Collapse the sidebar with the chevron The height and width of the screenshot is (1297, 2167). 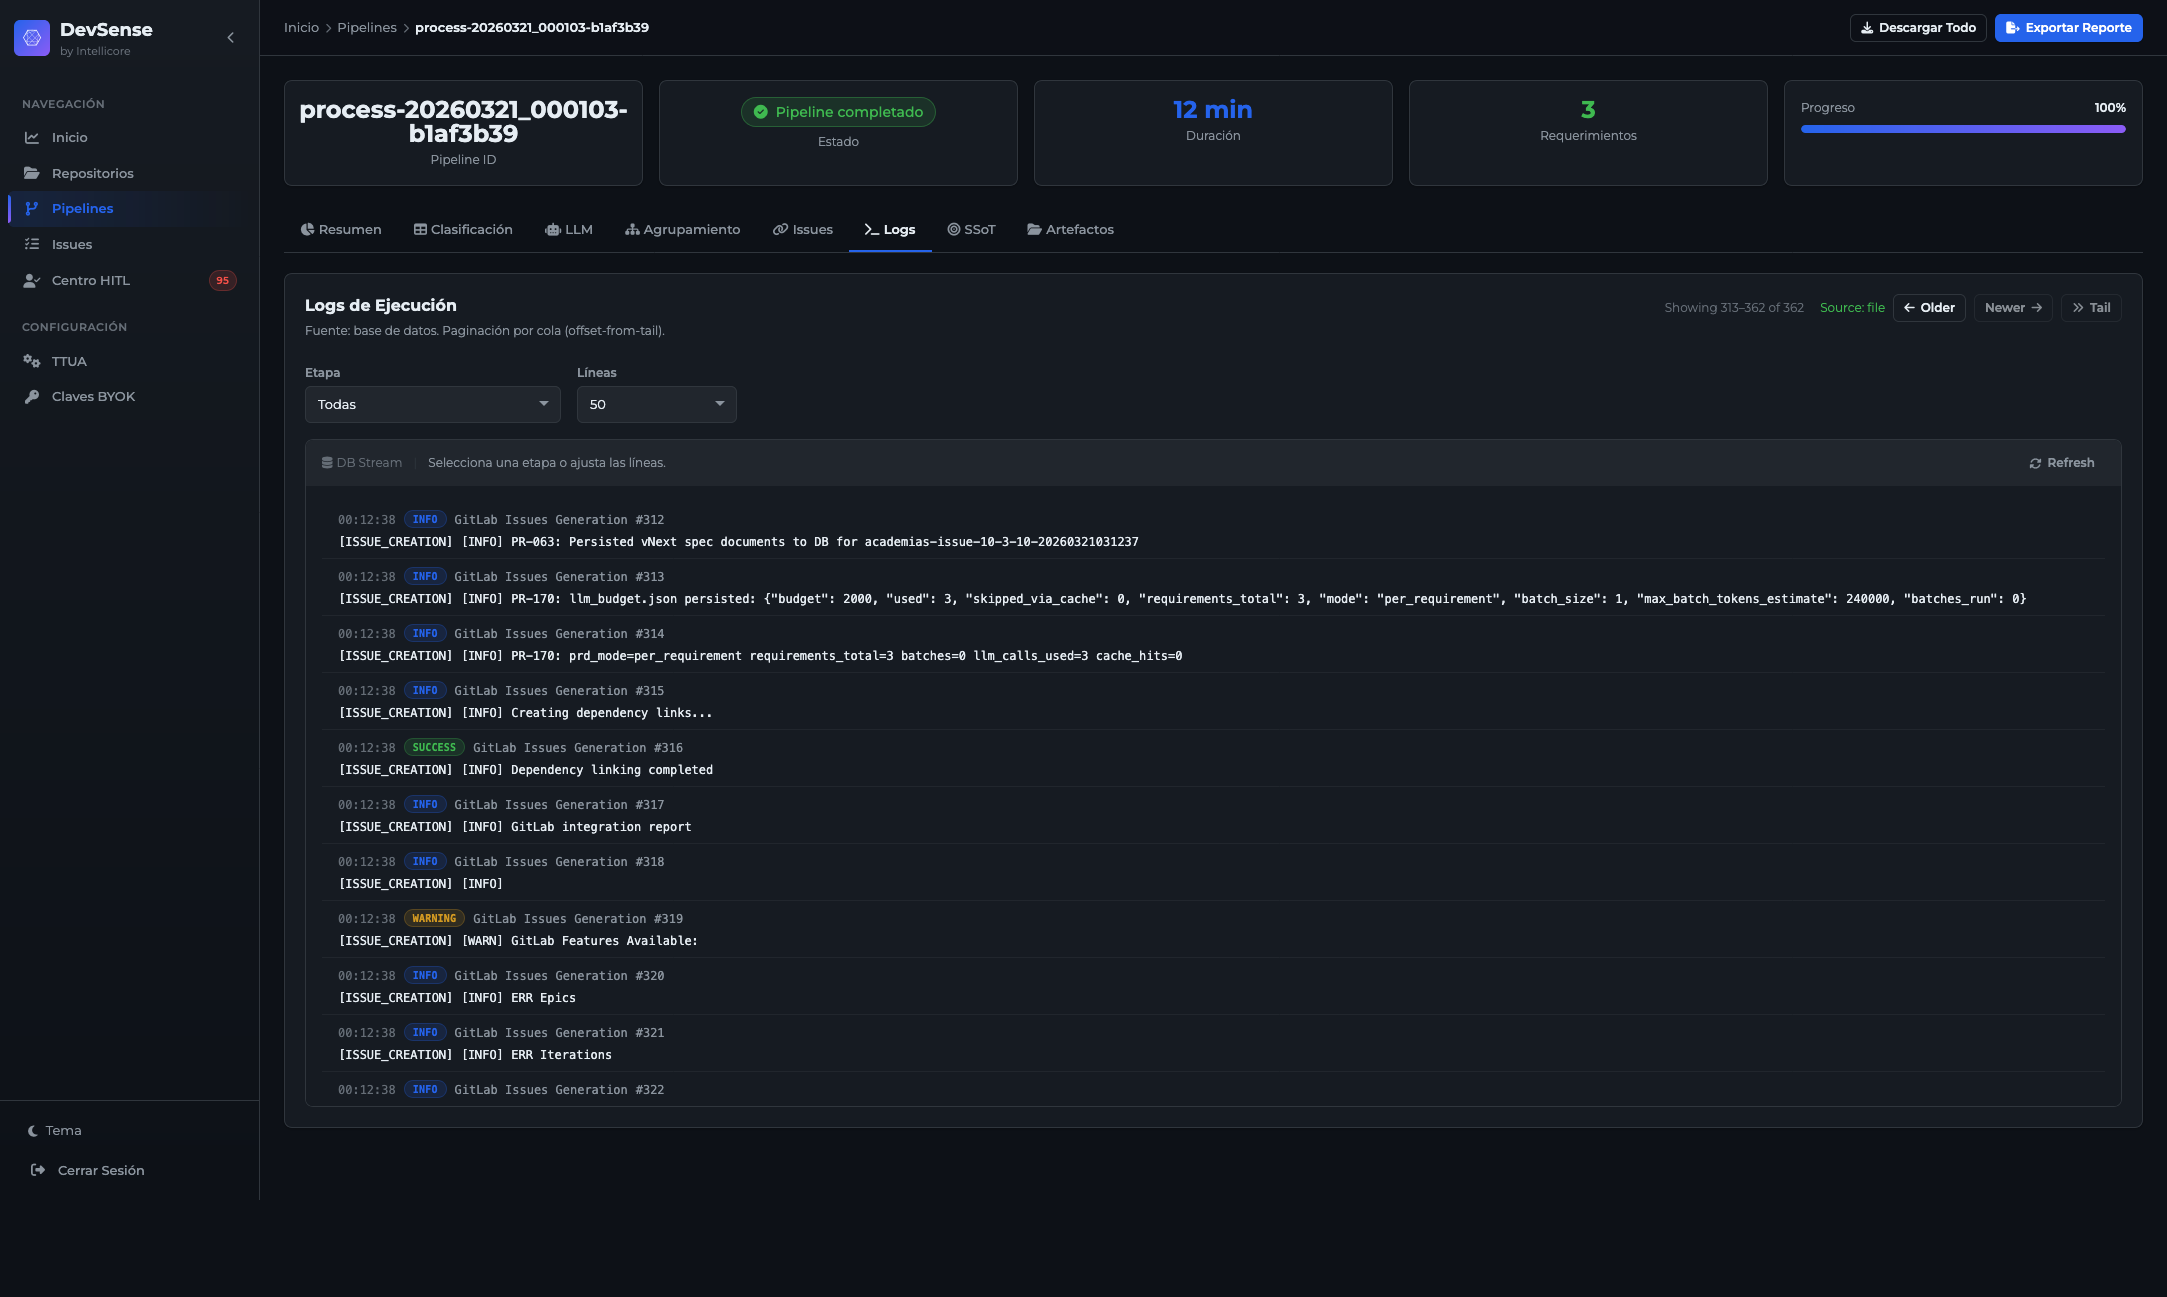[x=230, y=38]
